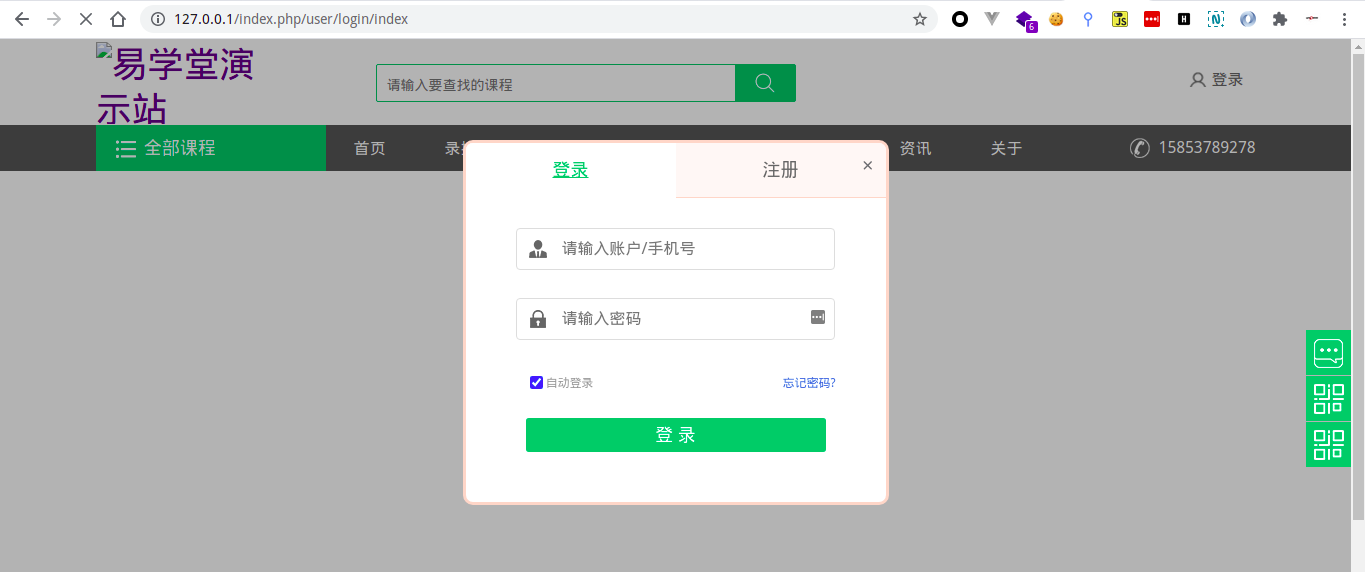Open Chrome's three-dot menu
Image resolution: width=1365 pixels, height=572 pixels.
[x=1344, y=19]
